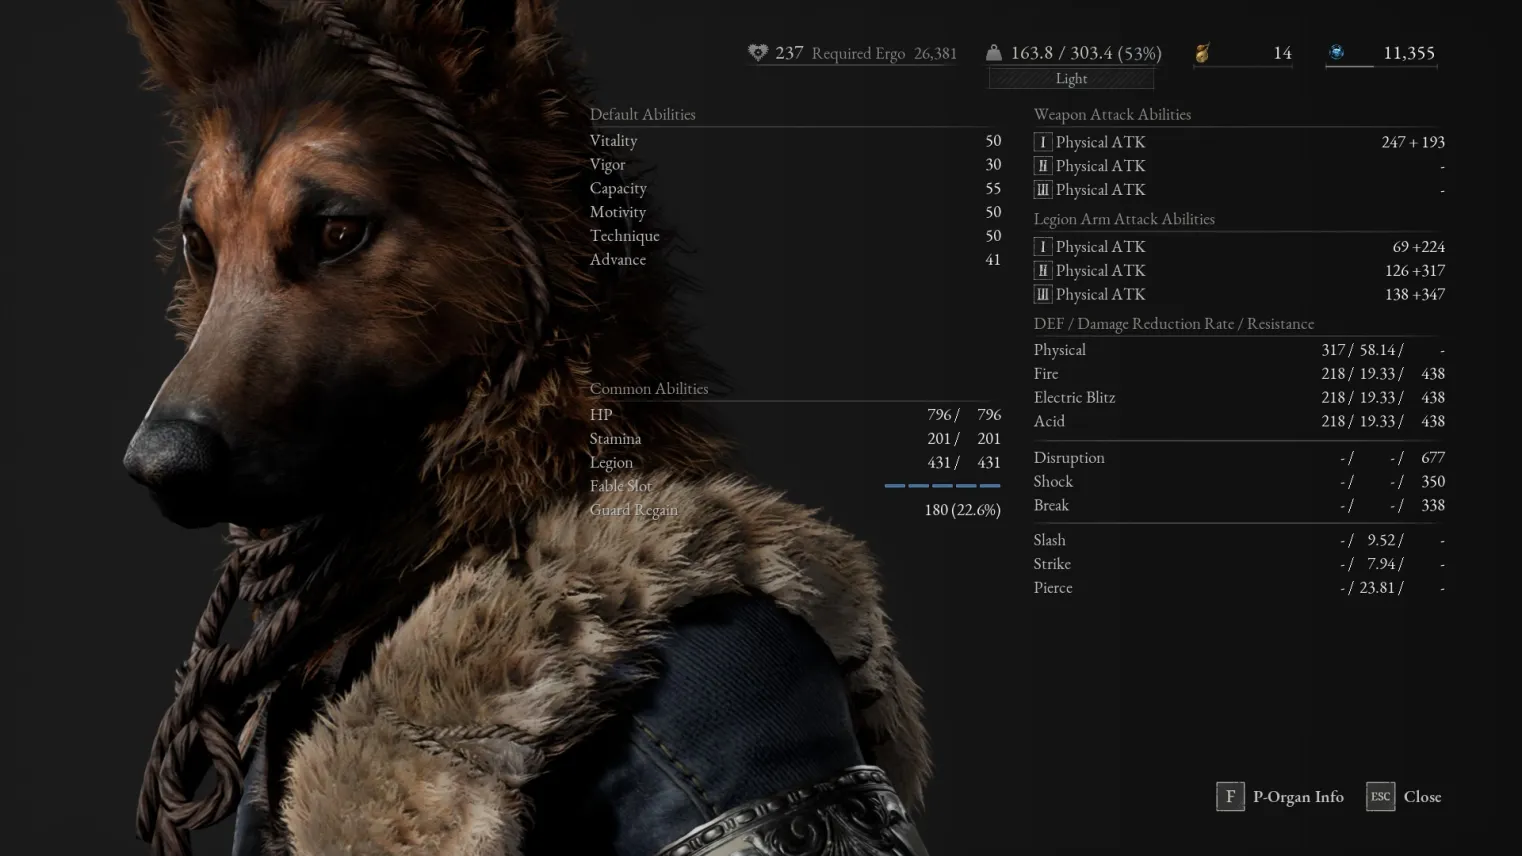1522x856 pixels.
Task: Select the Fire defense row label
Action: point(1046,374)
